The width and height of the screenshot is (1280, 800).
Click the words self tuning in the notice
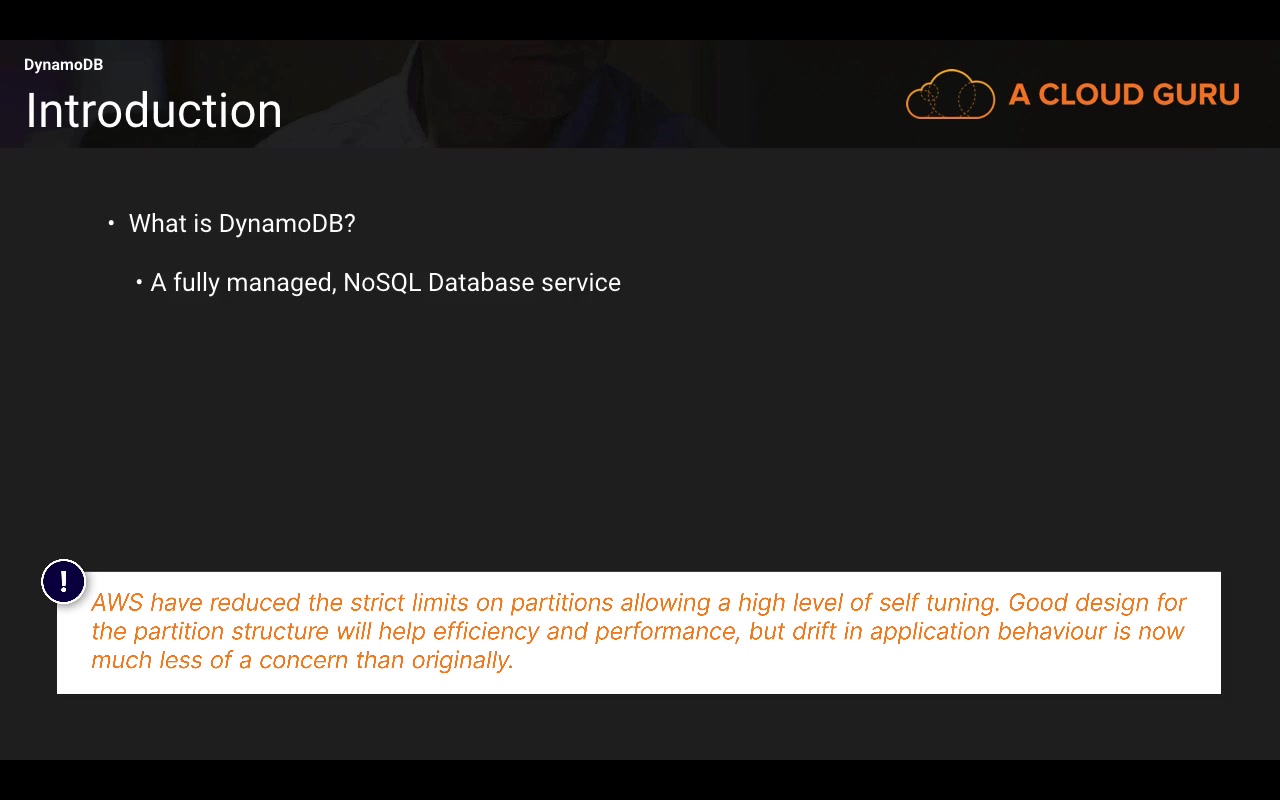pyautogui.click(x=938, y=602)
